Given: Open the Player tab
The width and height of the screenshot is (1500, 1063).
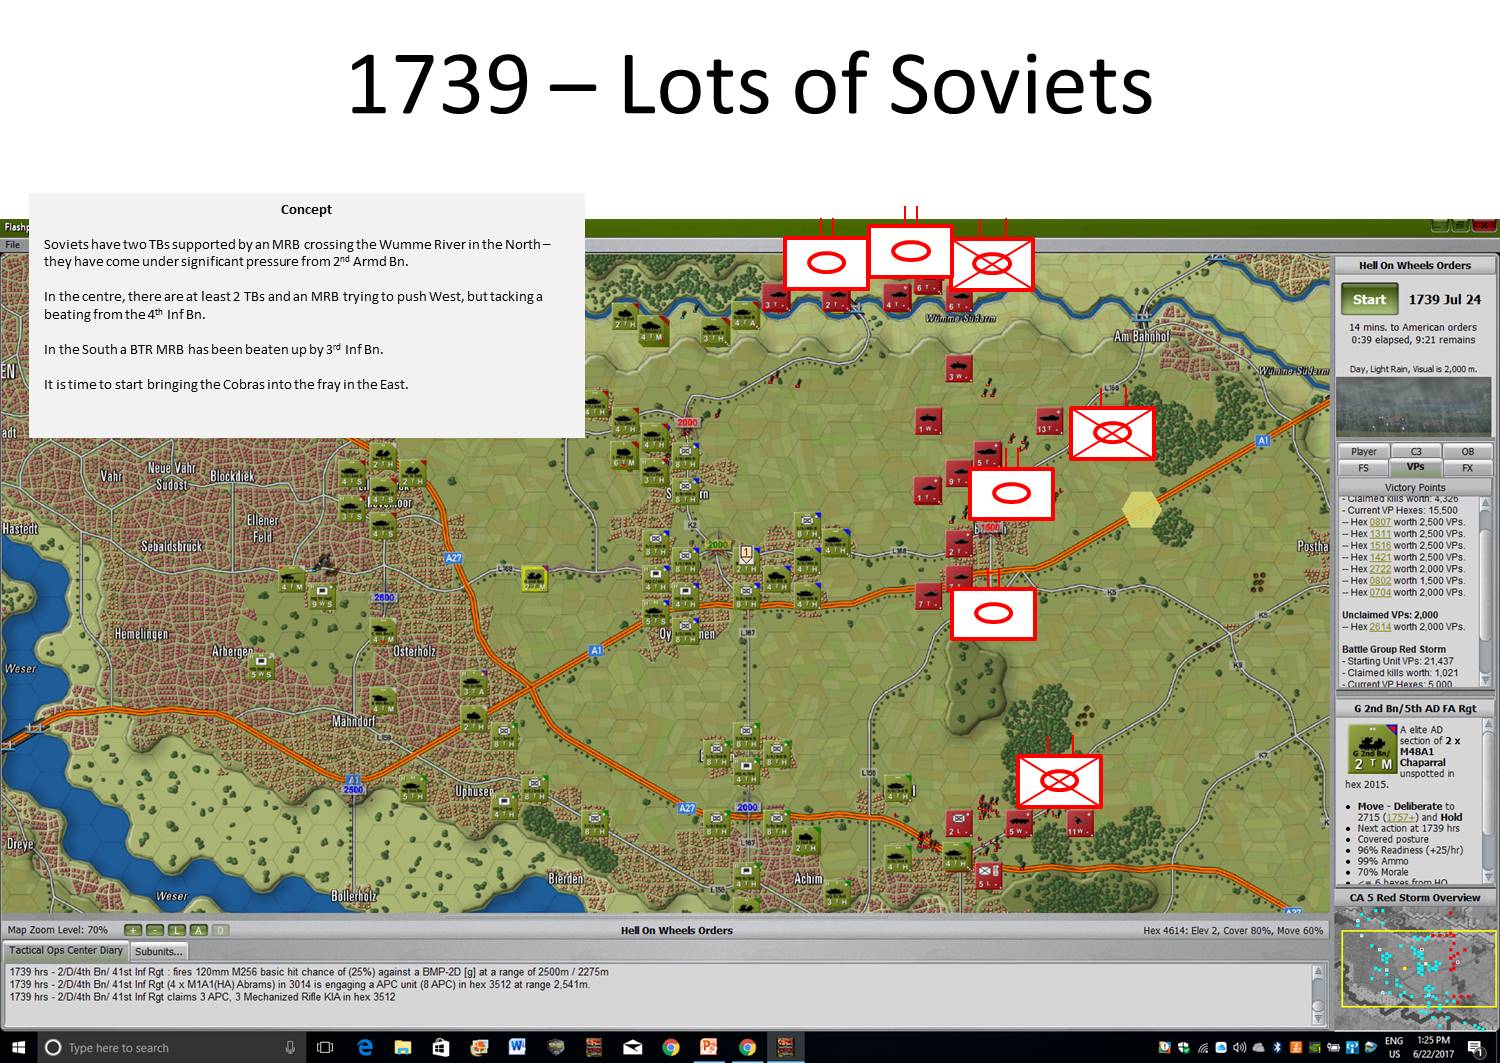Looking at the screenshot, I should point(1363,452).
